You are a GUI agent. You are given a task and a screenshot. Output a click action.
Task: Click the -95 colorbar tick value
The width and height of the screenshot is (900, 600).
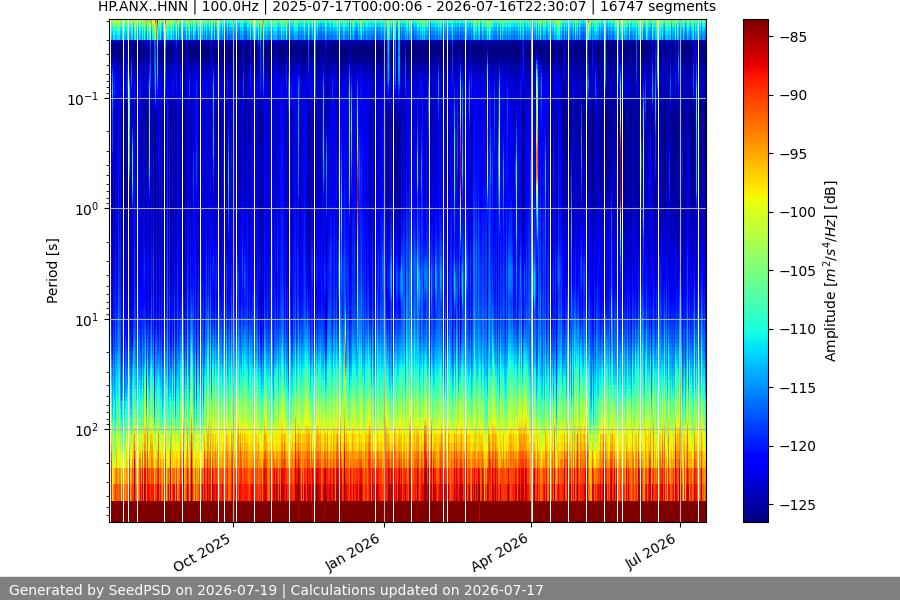coord(794,154)
